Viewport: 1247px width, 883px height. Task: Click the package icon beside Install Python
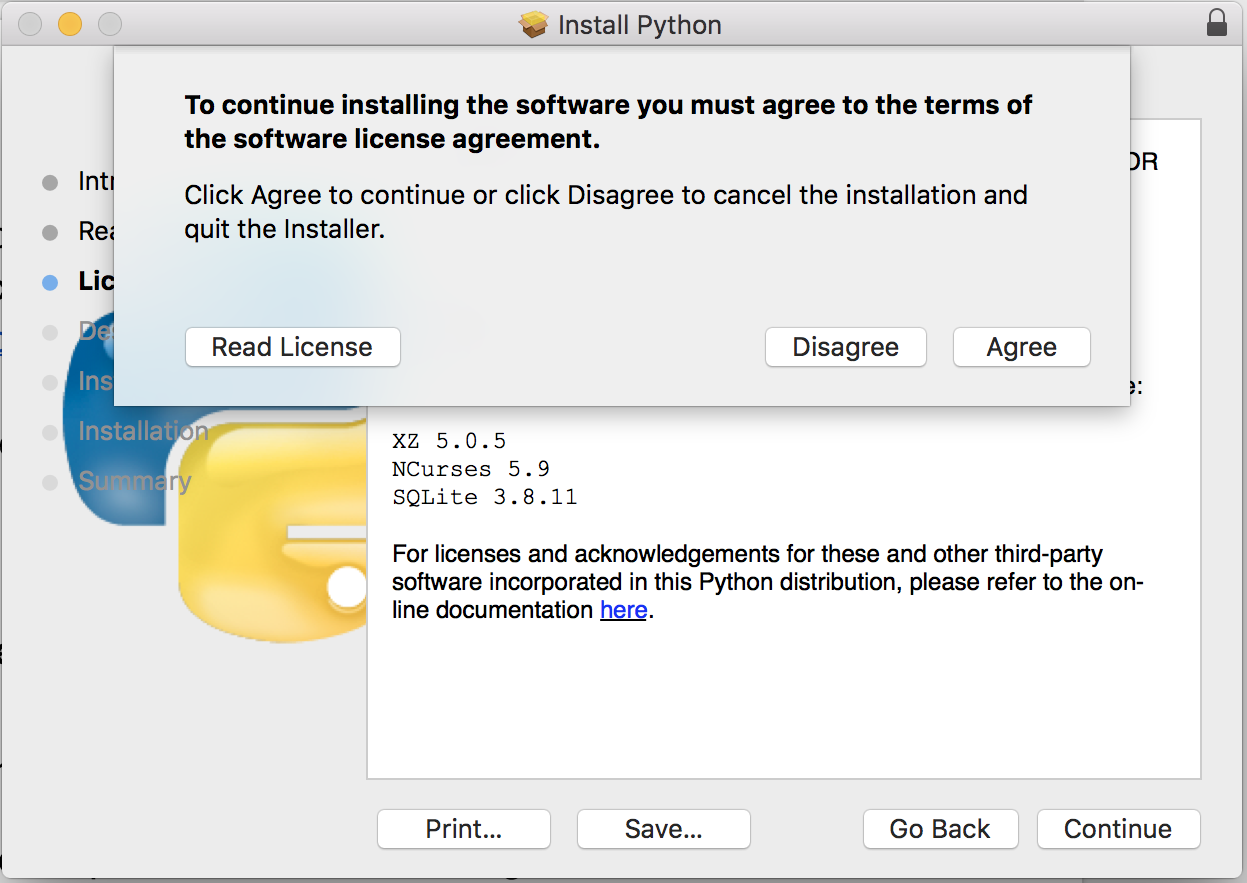pos(534,24)
